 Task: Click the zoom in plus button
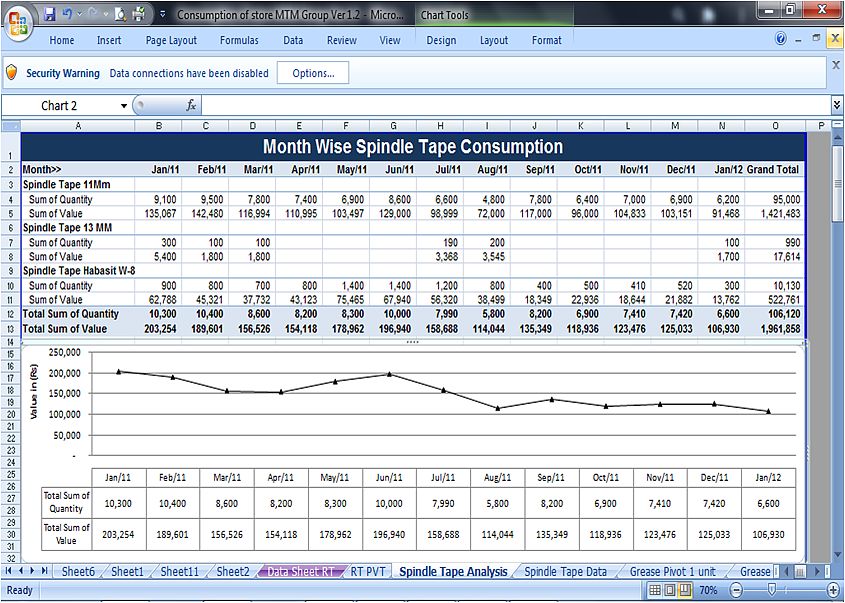(x=834, y=590)
